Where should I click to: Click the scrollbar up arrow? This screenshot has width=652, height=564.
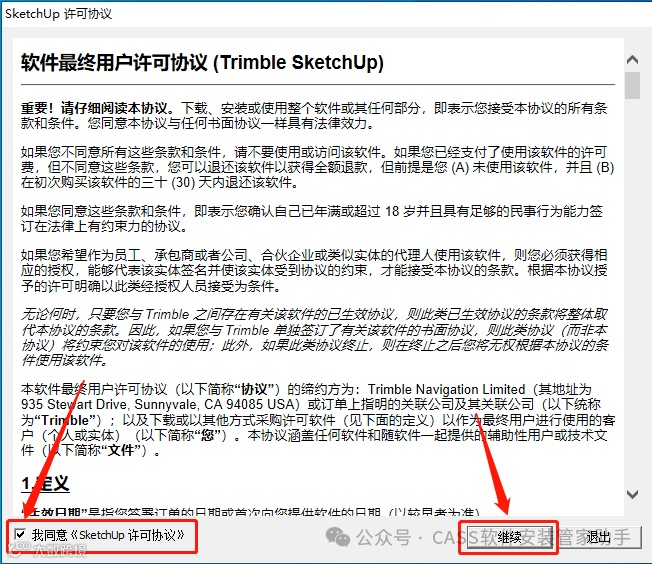pos(632,60)
